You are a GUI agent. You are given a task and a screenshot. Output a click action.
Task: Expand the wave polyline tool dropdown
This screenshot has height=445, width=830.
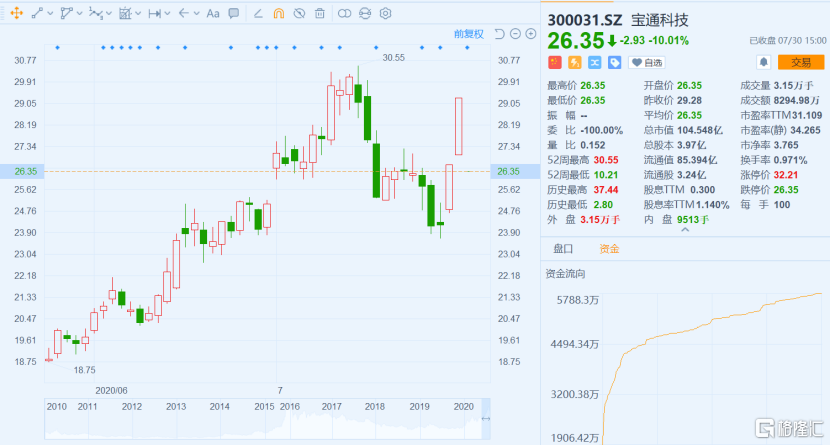[x=109, y=13]
